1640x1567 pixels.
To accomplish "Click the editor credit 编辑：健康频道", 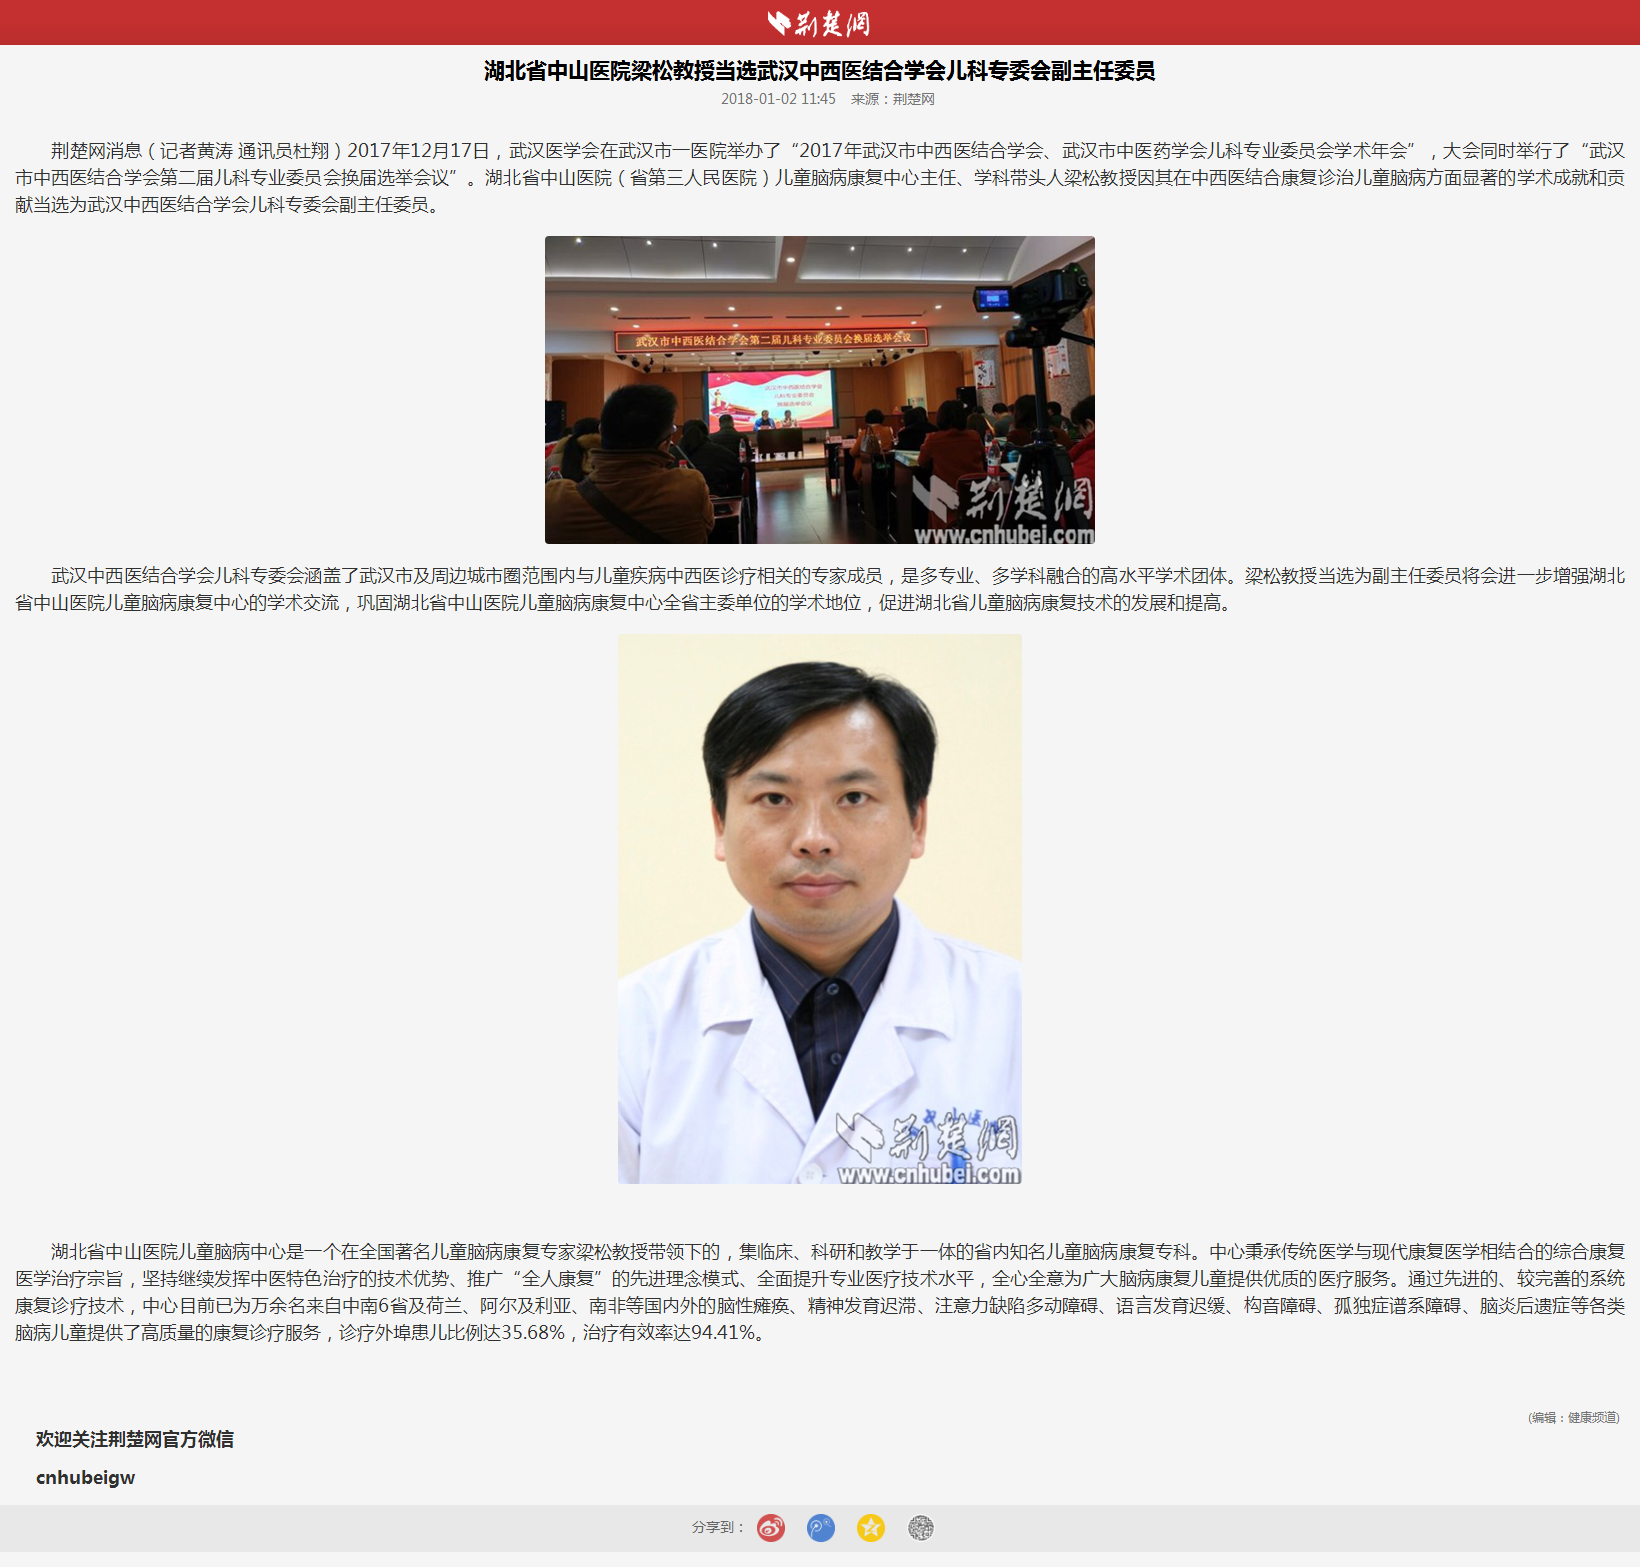I will pos(1573,1417).
